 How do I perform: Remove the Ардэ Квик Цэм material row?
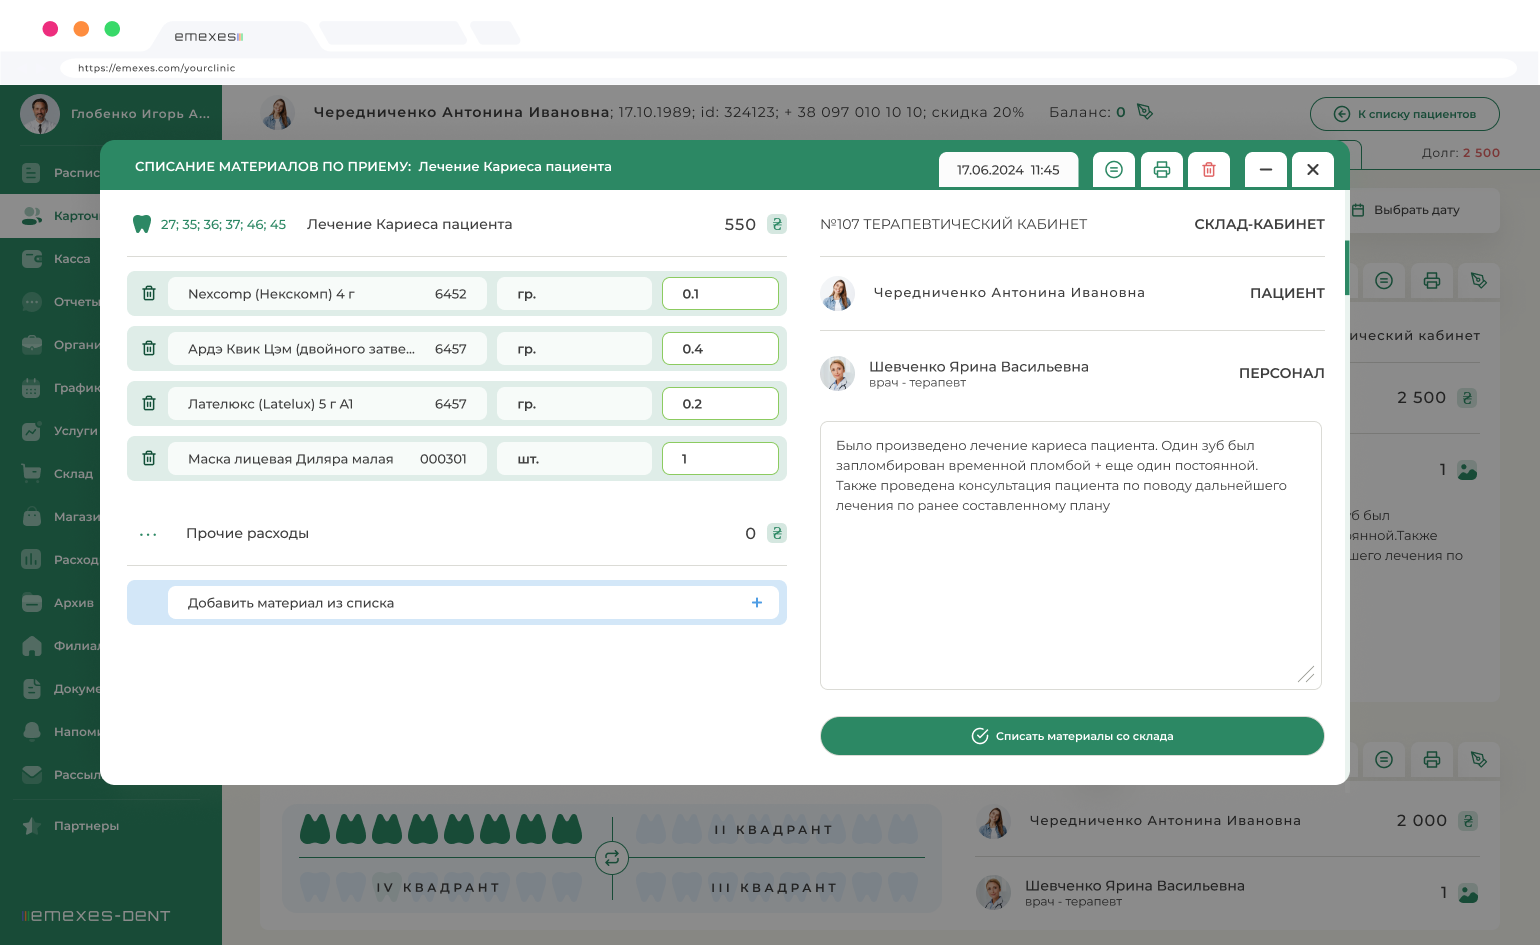149,349
